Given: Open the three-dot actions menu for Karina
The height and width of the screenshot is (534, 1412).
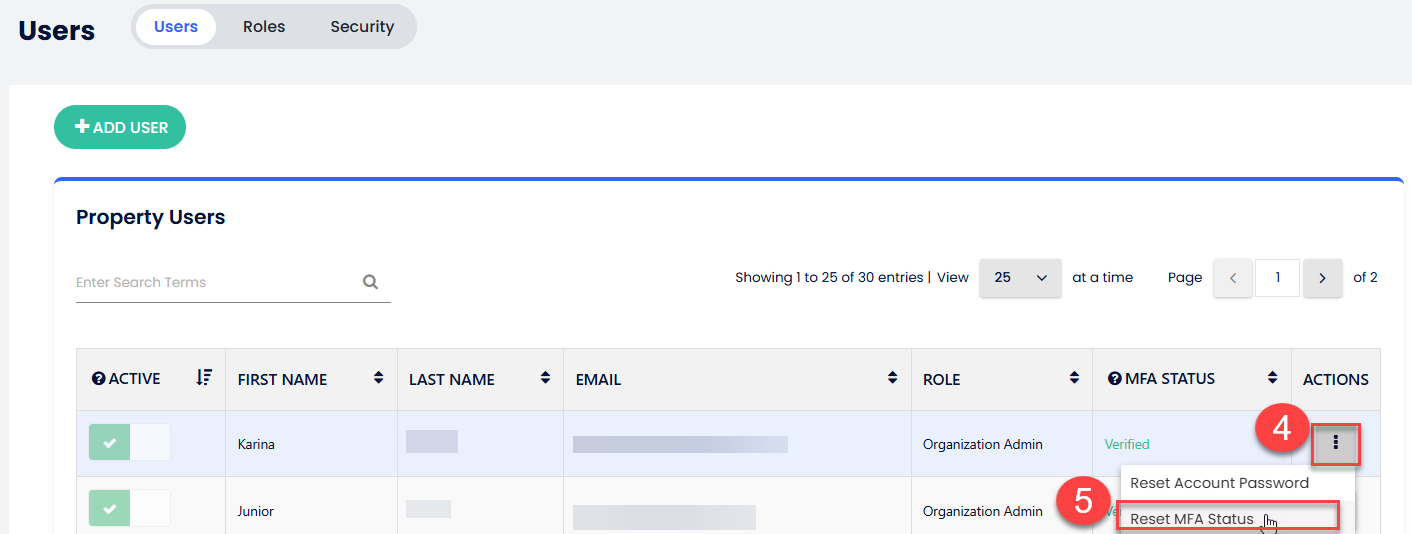Looking at the screenshot, I should pos(1335,443).
